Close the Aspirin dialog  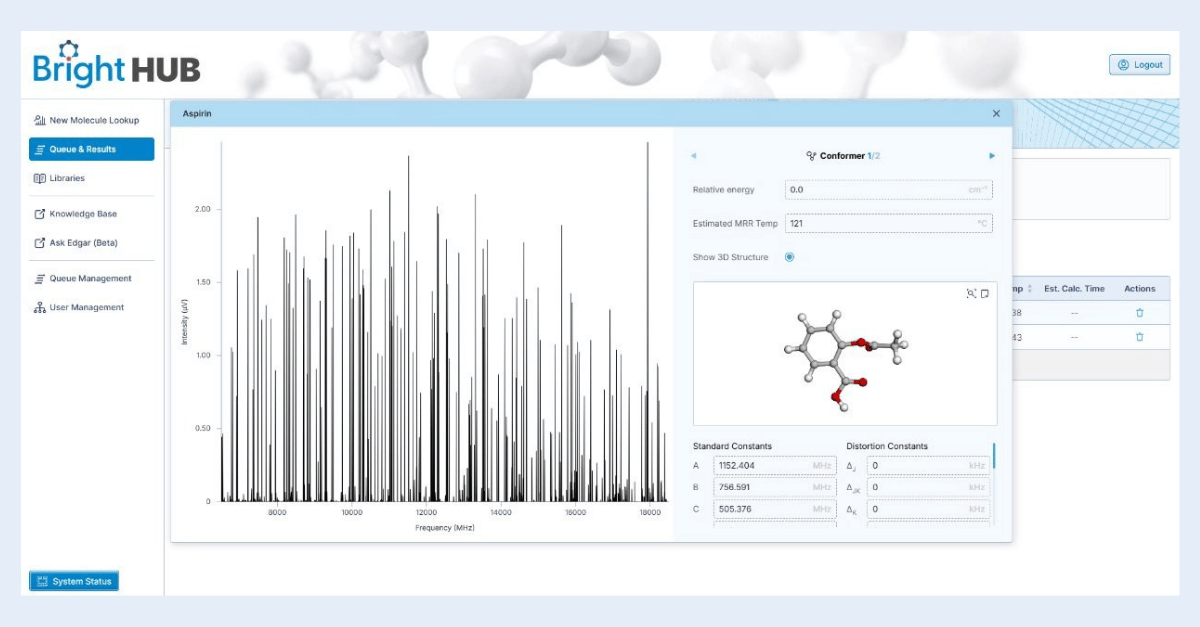click(x=996, y=114)
